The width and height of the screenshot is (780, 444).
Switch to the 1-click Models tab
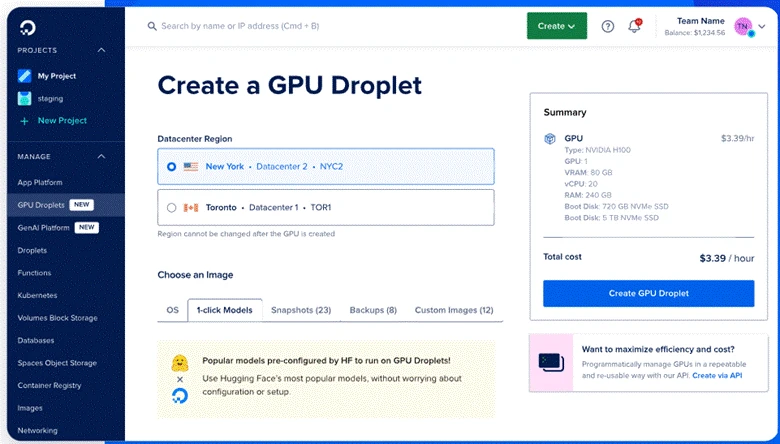pyautogui.click(x=225, y=310)
